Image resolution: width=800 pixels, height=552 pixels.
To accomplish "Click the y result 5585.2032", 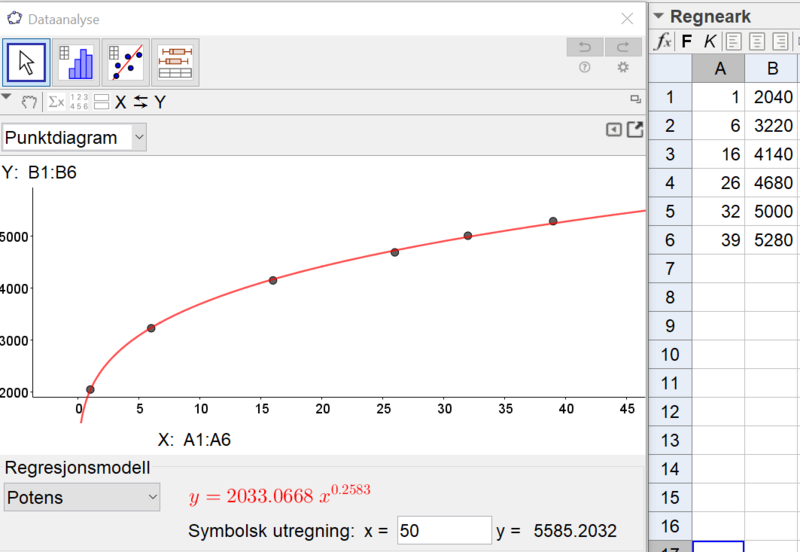I will pyautogui.click(x=575, y=531).
